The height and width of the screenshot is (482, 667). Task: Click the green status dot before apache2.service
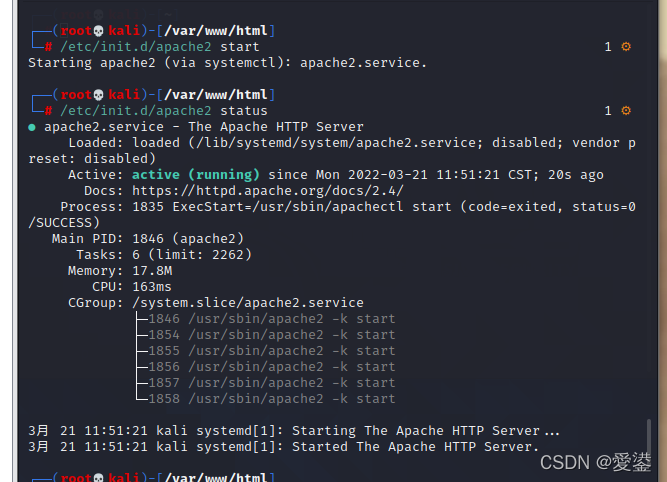(x=32, y=127)
